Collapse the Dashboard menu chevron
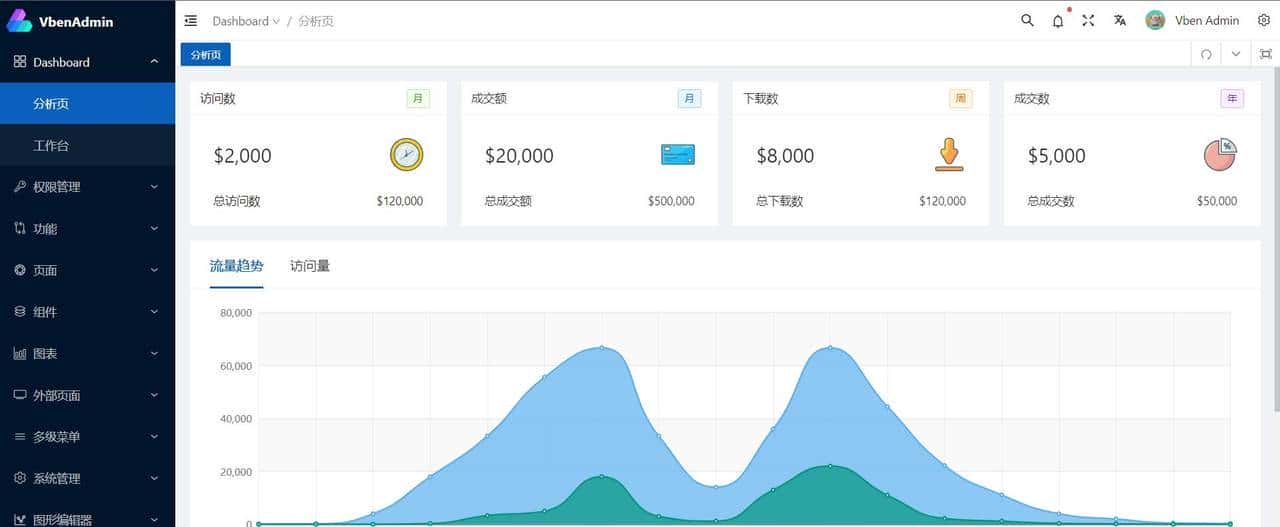Image resolution: width=1280 pixels, height=527 pixels. pyautogui.click(x=154, y=62)
